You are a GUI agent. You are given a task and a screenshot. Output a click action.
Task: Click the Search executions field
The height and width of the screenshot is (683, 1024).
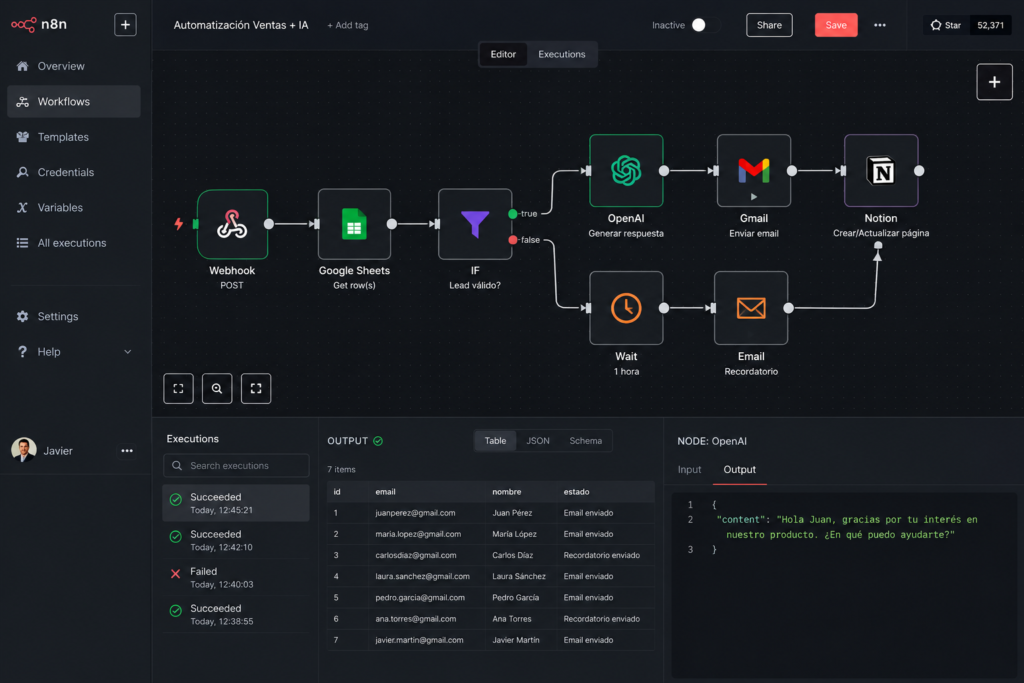236,466
